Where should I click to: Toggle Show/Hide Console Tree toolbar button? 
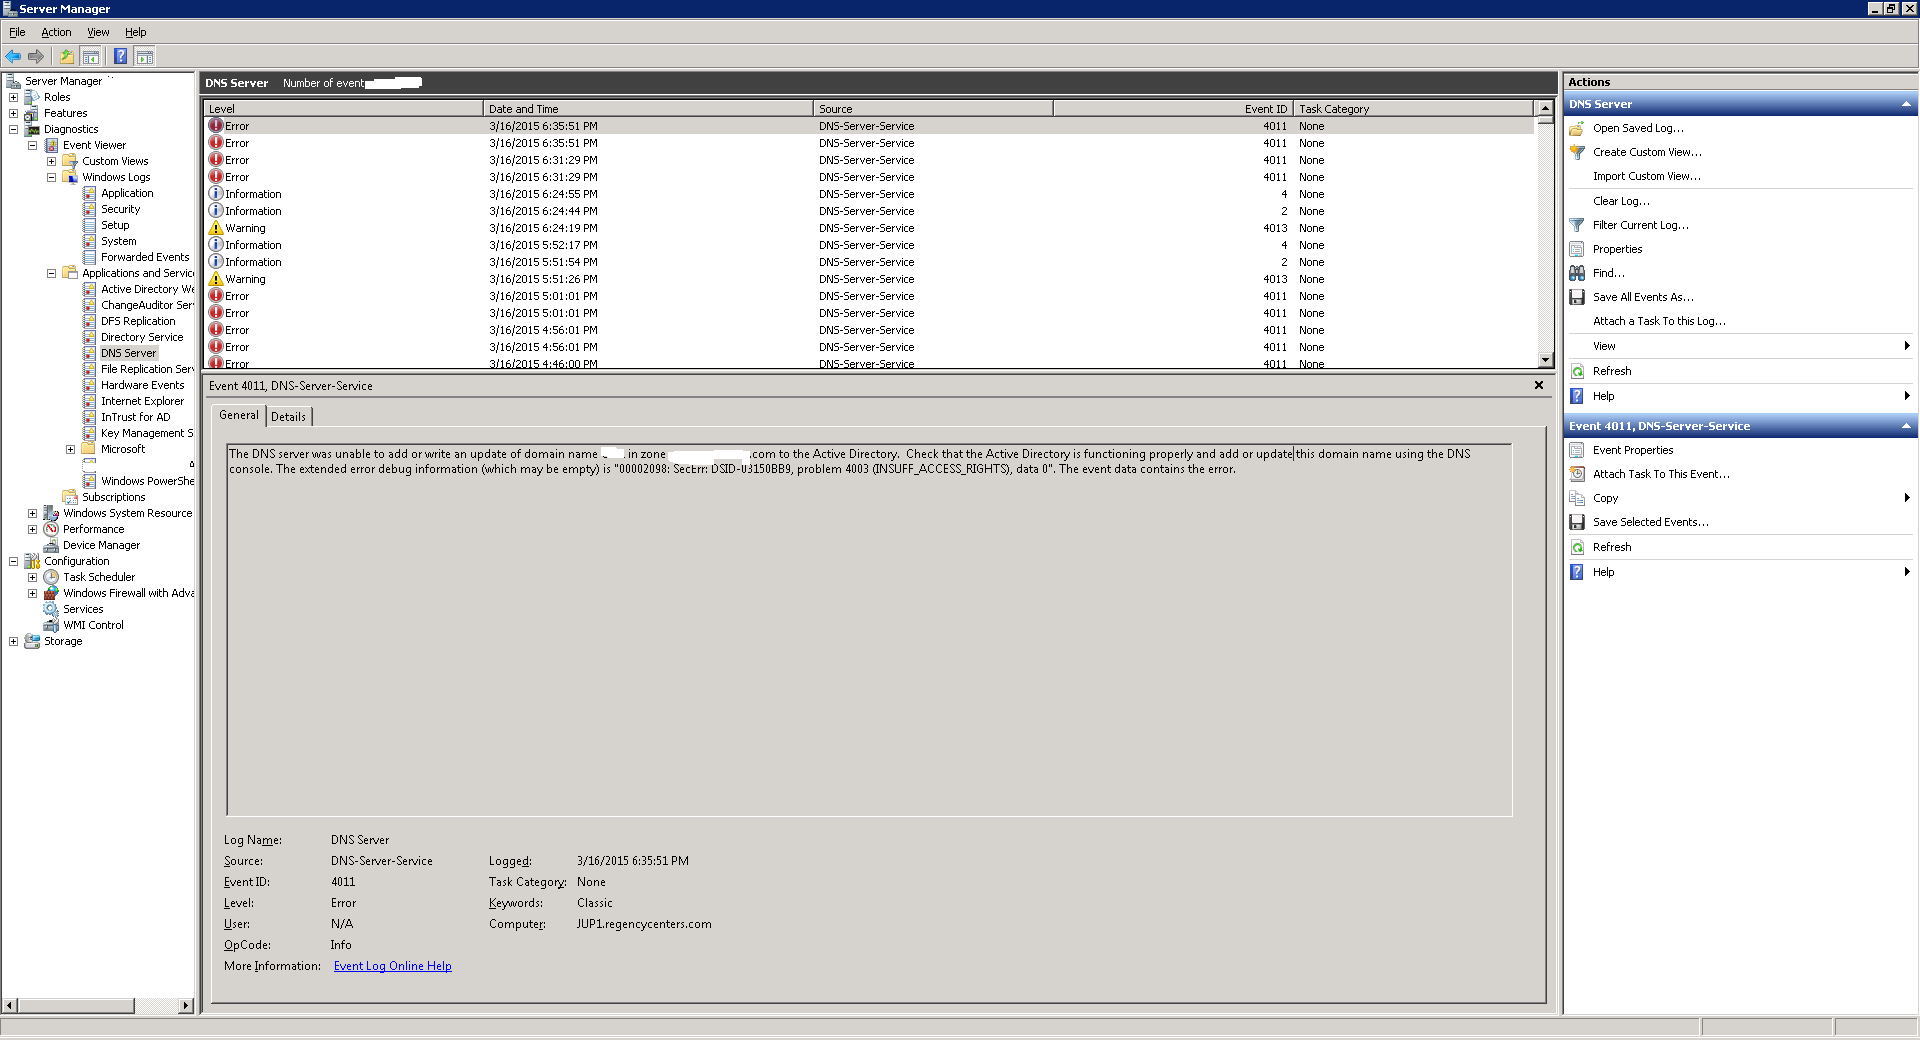(91, 57)
